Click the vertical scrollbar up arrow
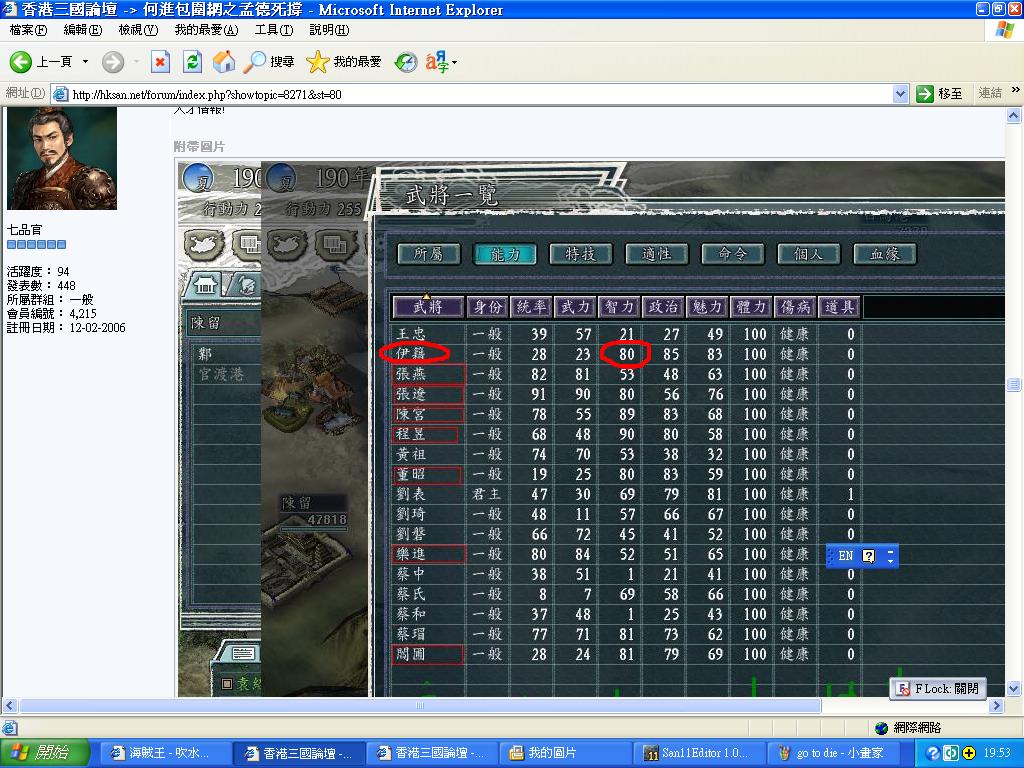1024x768 pixels. pyautogui.click(x=1014, y=116)
